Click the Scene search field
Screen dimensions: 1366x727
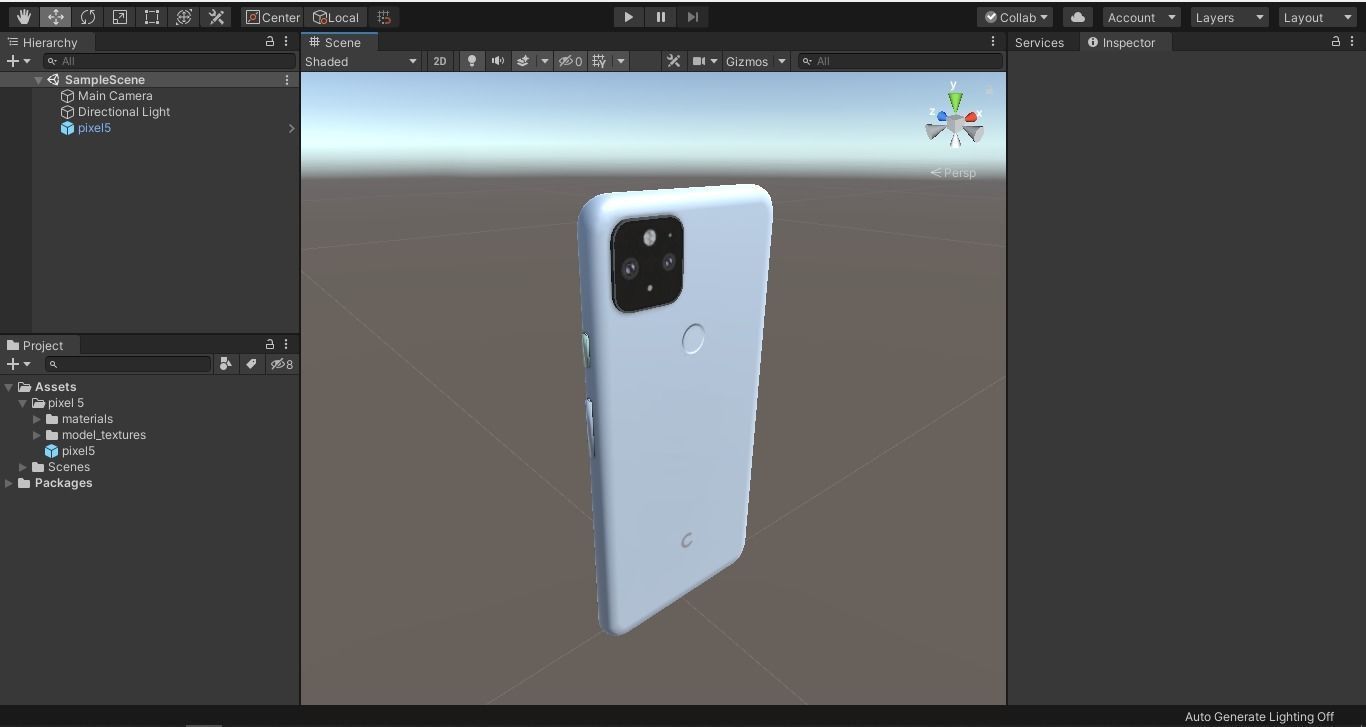click(900, 61)
